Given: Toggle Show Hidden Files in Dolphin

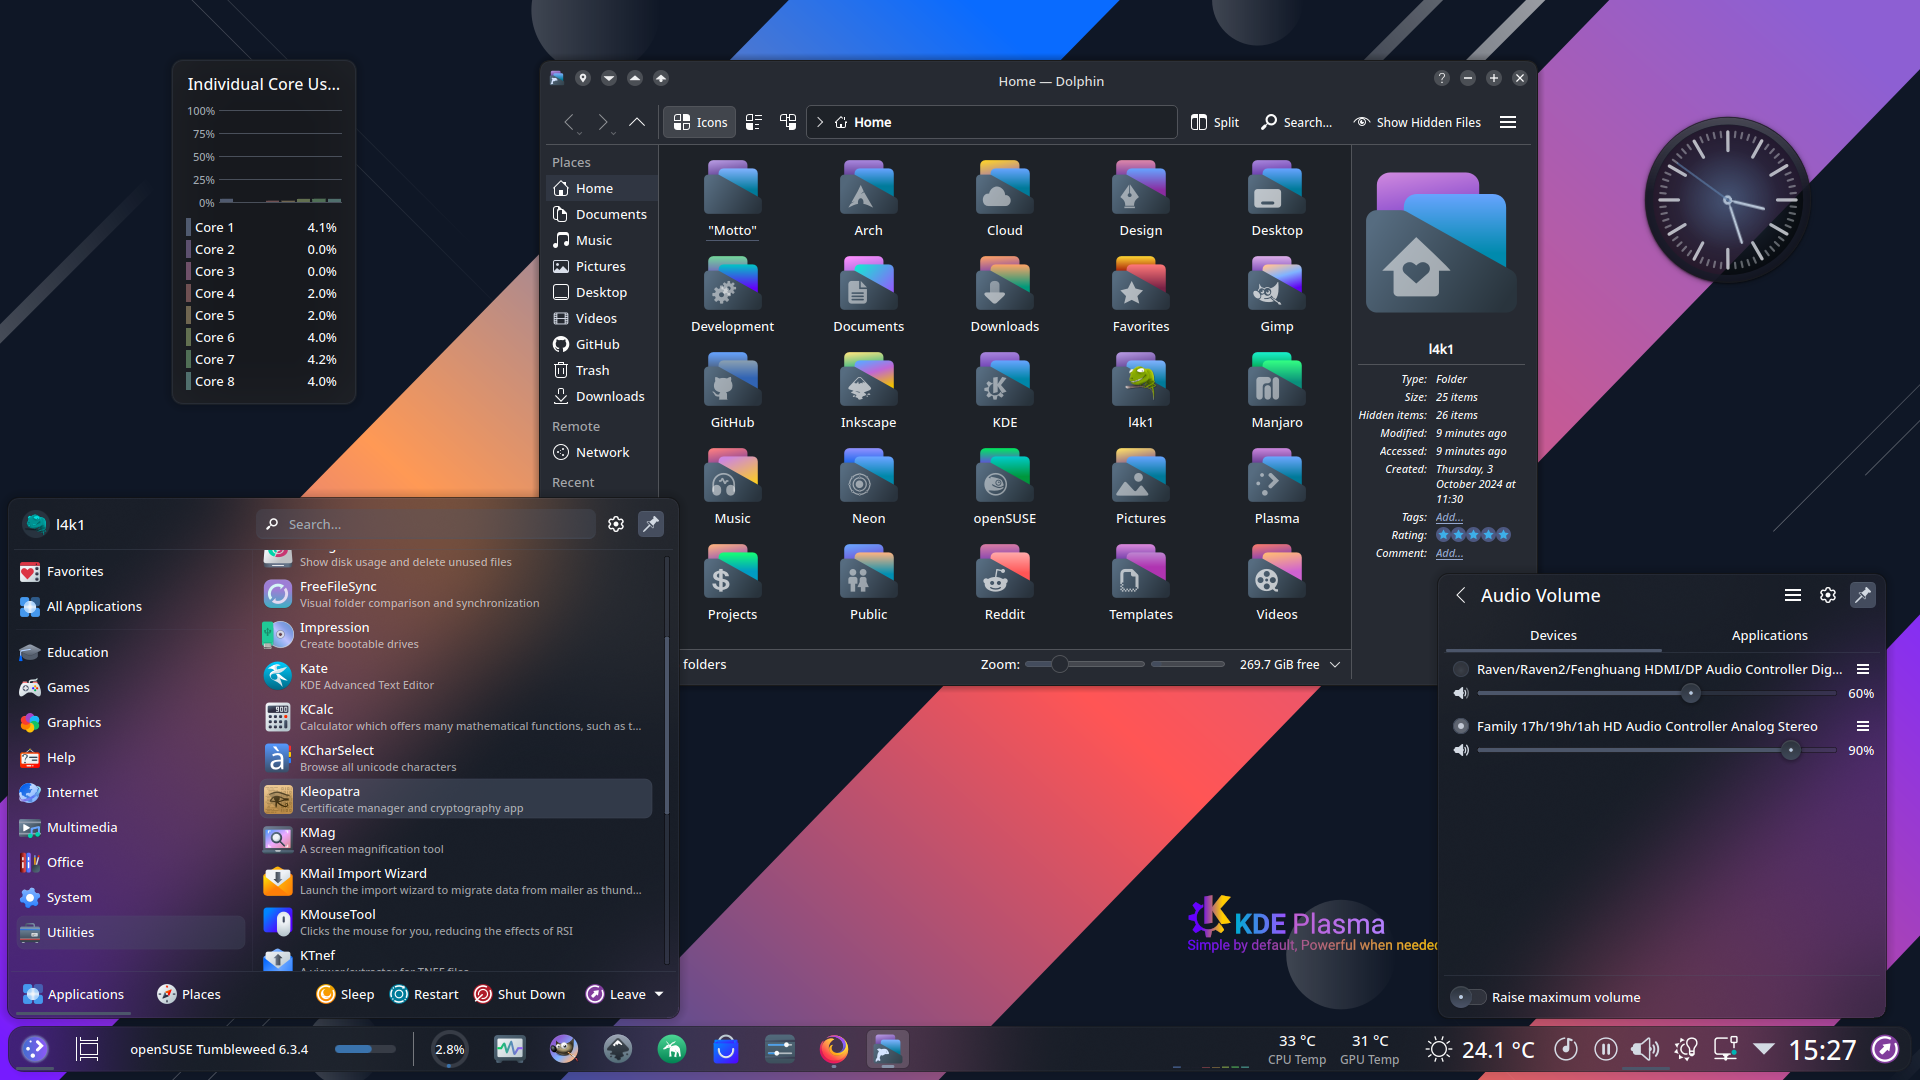Looking at the screenshot, I should [1417, 122].
